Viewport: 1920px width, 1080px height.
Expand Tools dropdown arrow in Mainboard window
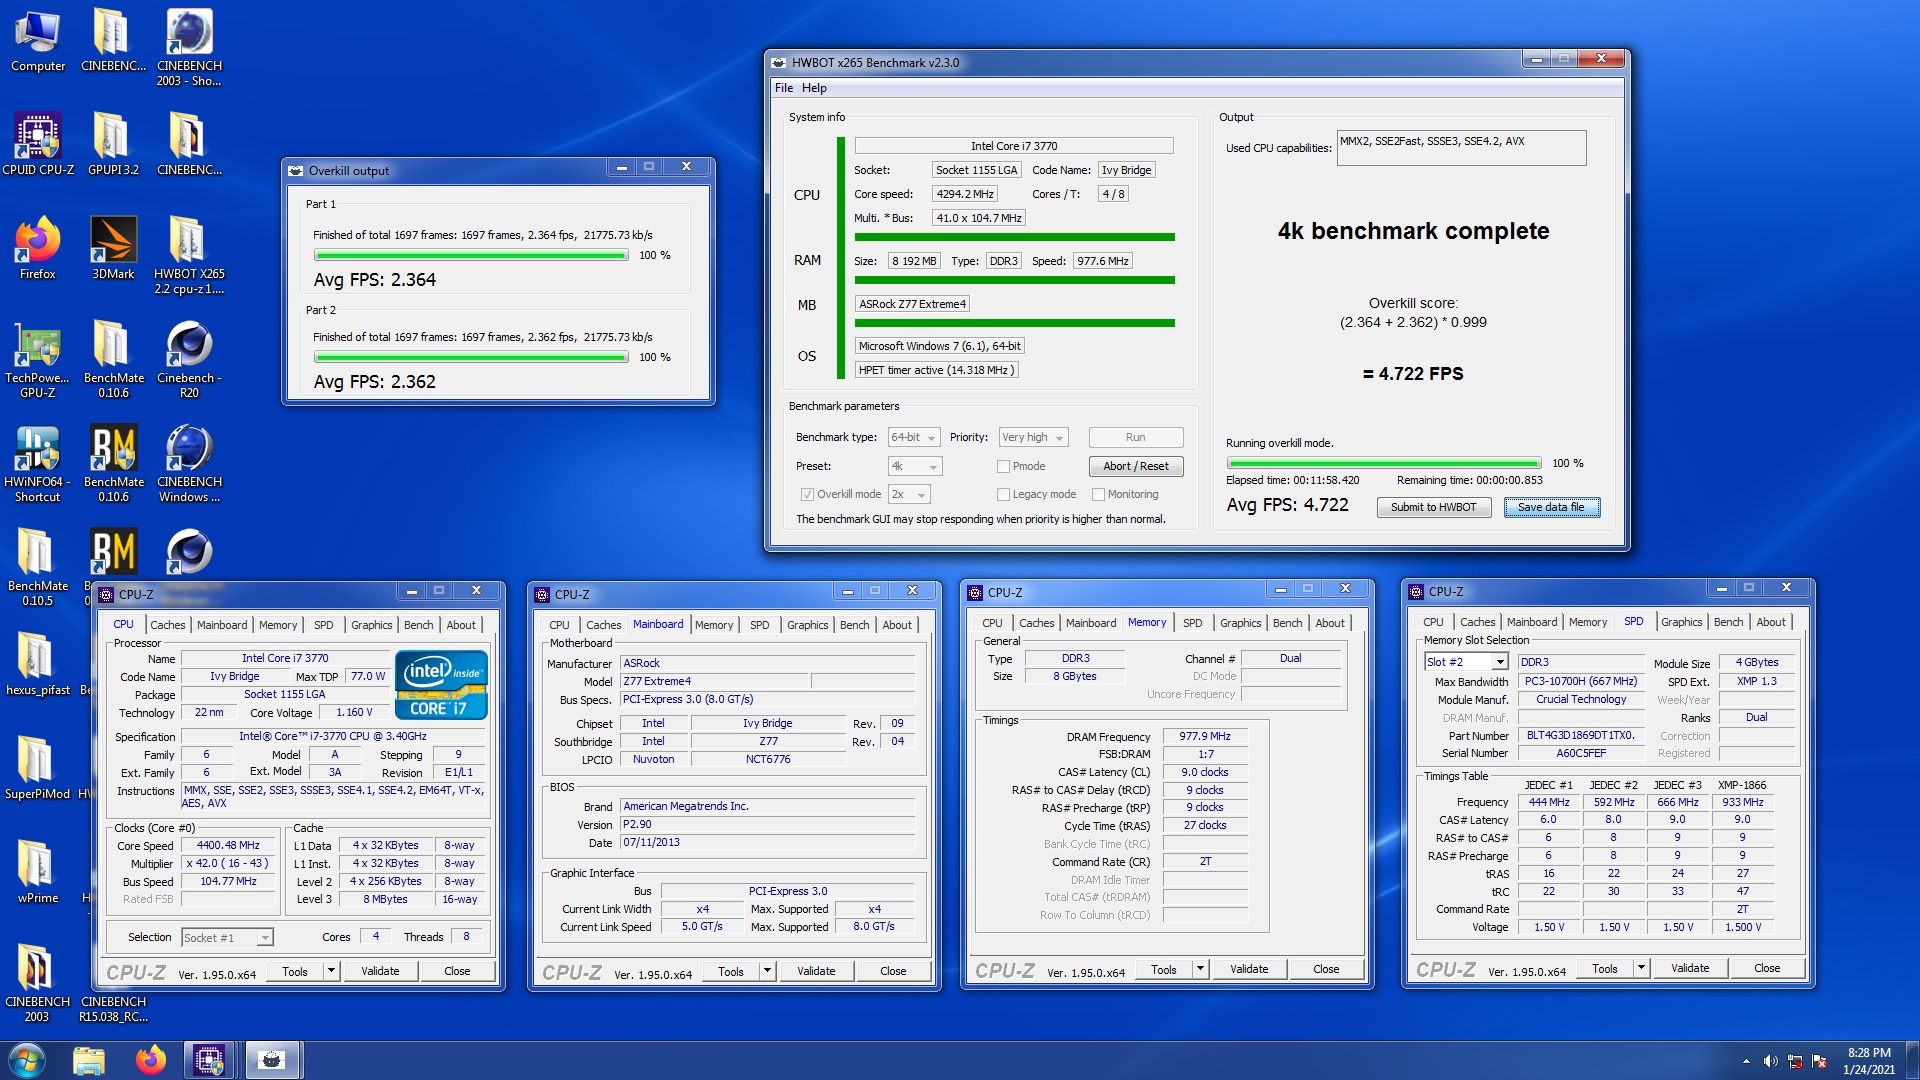(x=767, y=971)
